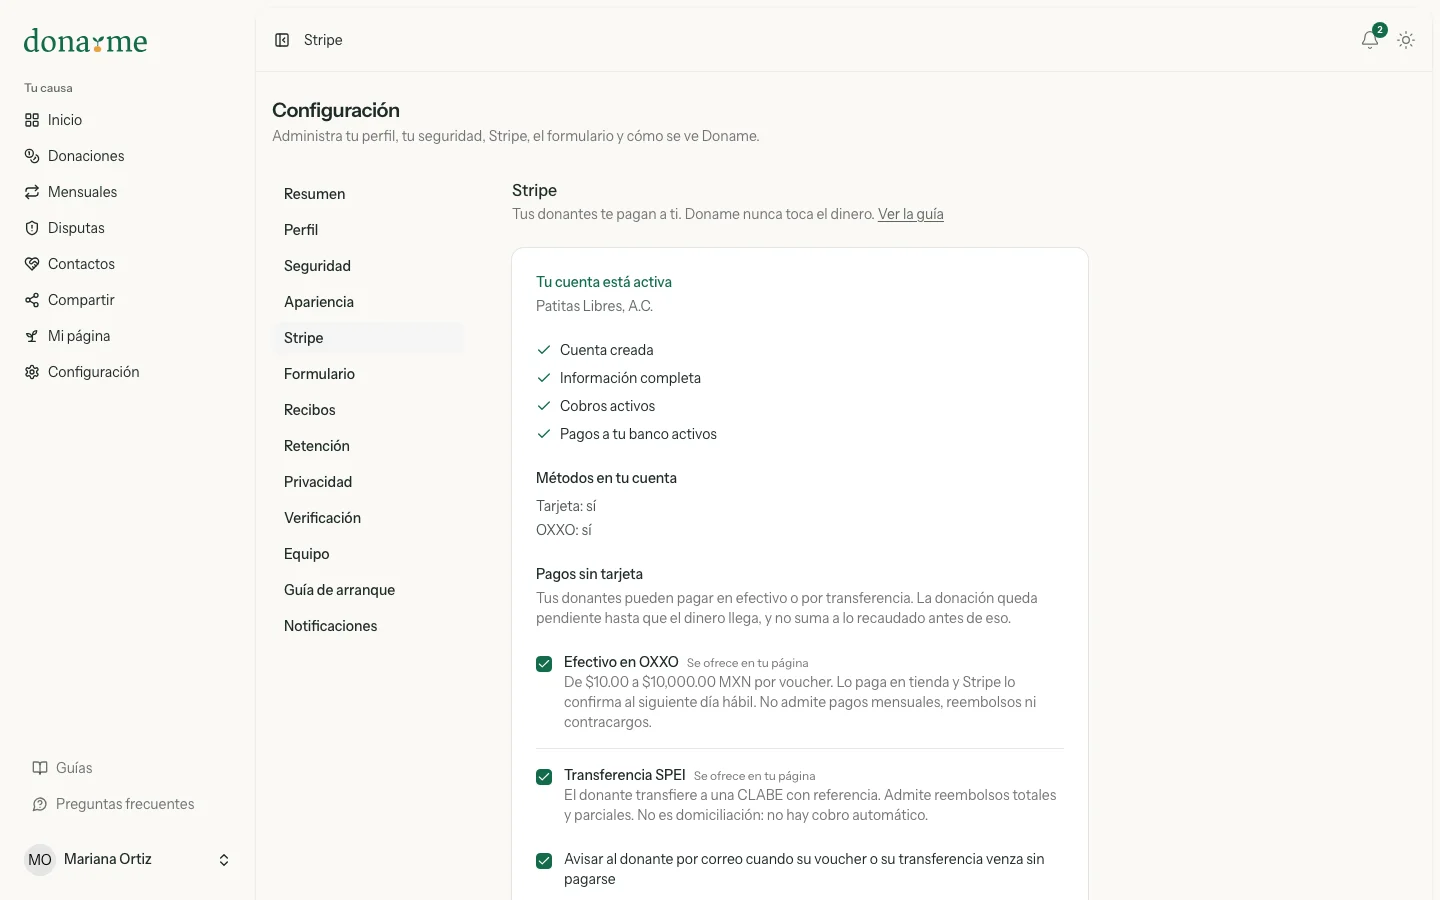This screenshot has height=900, width=1440.
Task: Click the Mi página sprout icon
Action: 32,336
